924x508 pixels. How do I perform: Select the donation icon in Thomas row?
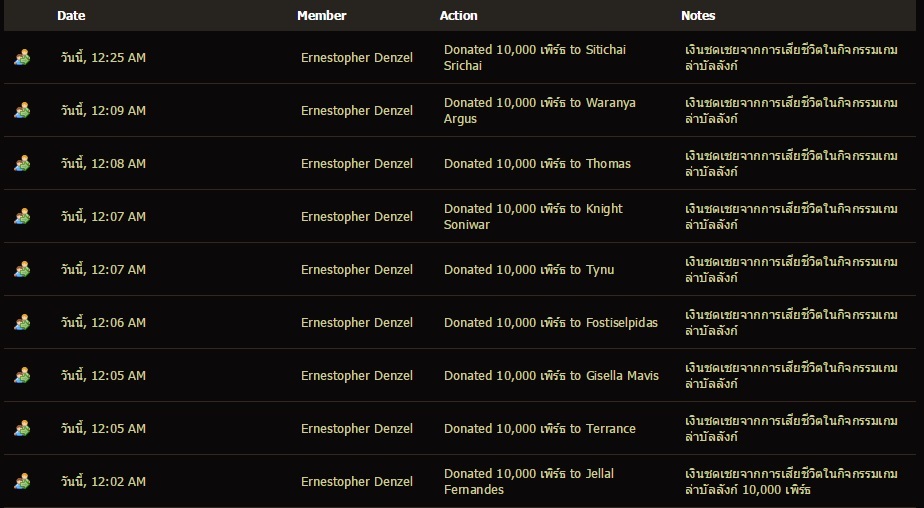(22, 163)
